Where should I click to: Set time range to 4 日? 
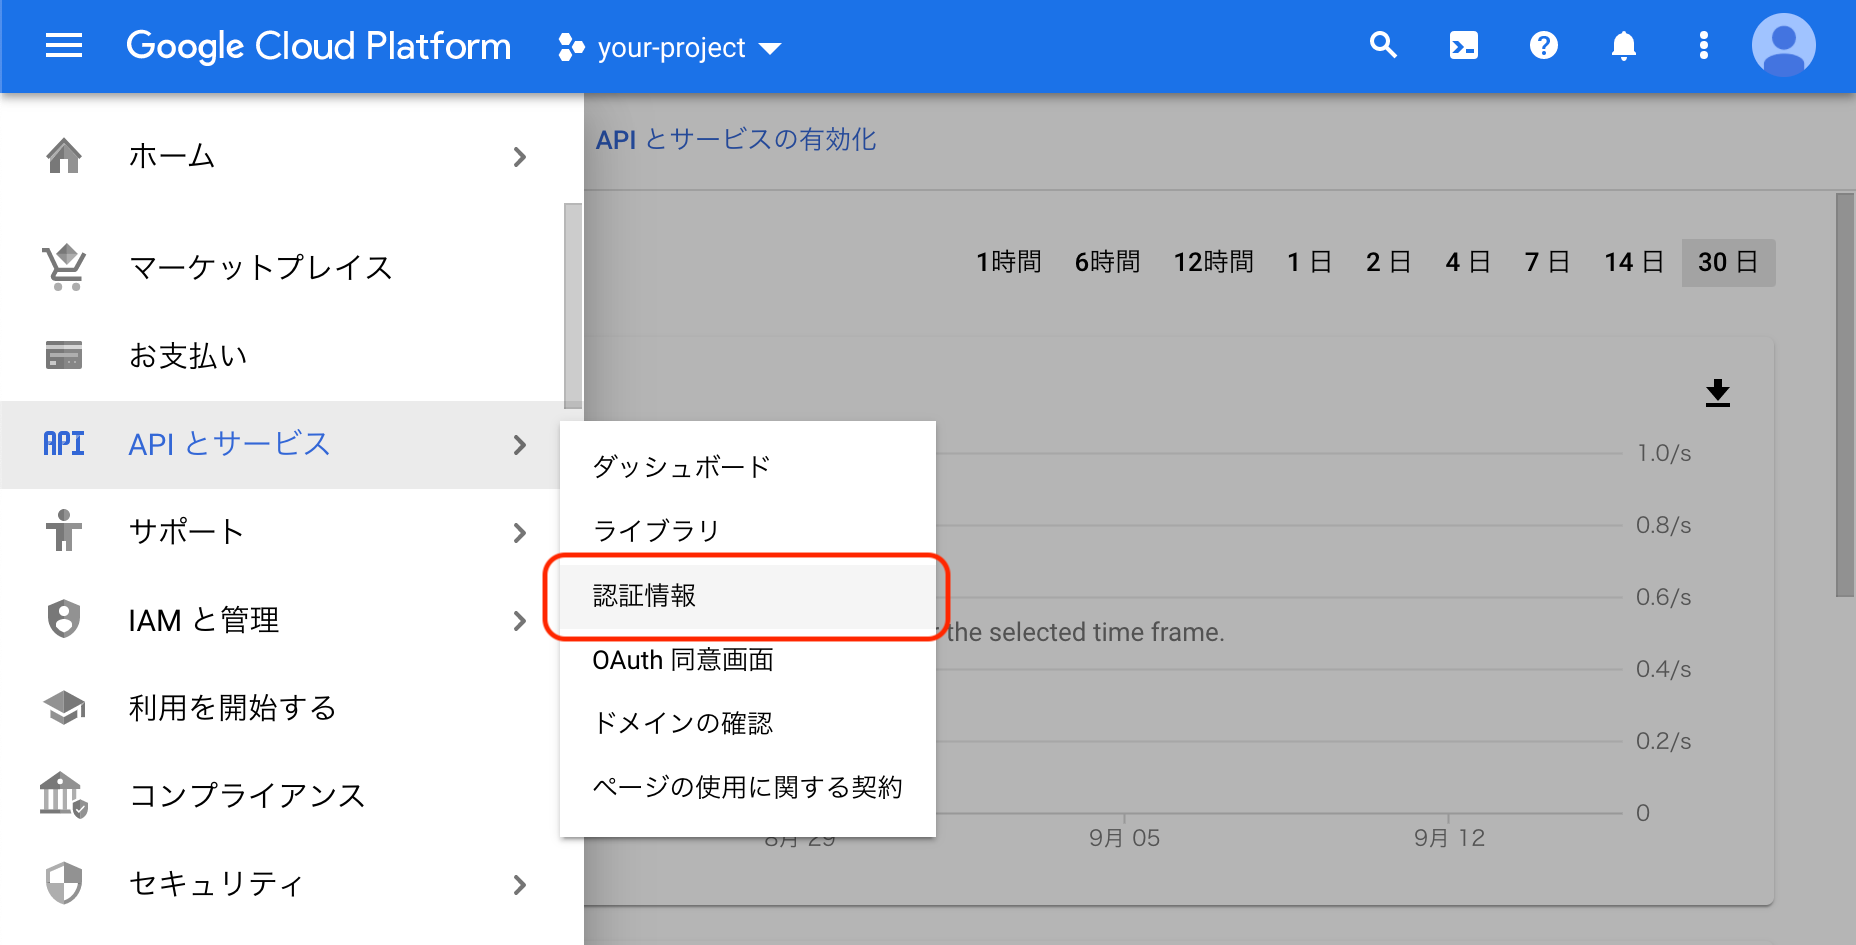coord(1468,262)
